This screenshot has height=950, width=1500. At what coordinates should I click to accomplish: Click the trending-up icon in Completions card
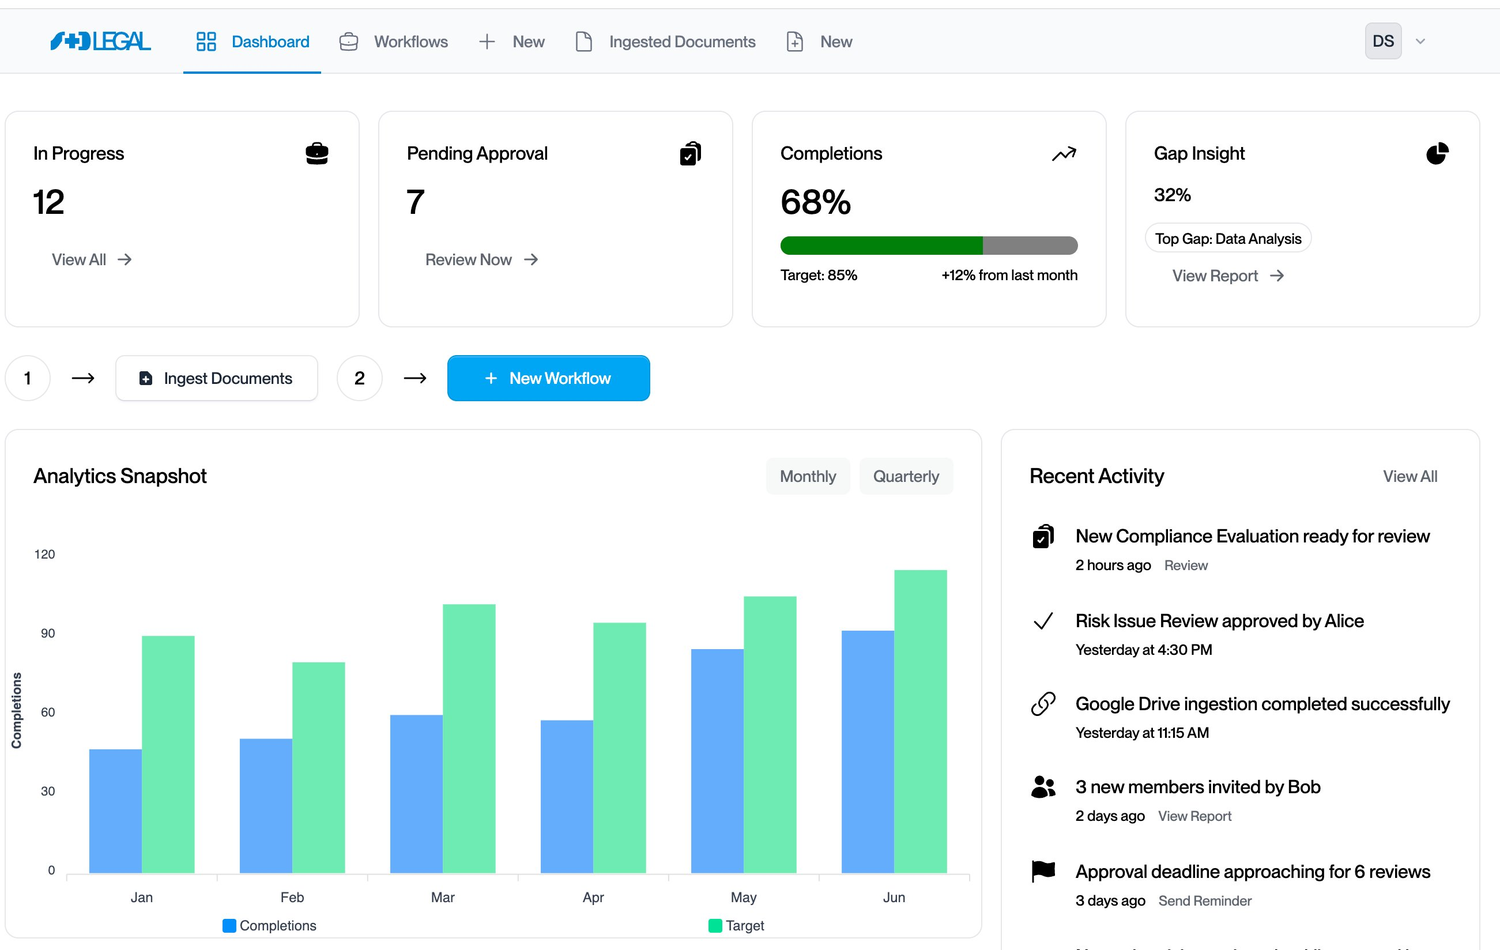click(1064, 153)
